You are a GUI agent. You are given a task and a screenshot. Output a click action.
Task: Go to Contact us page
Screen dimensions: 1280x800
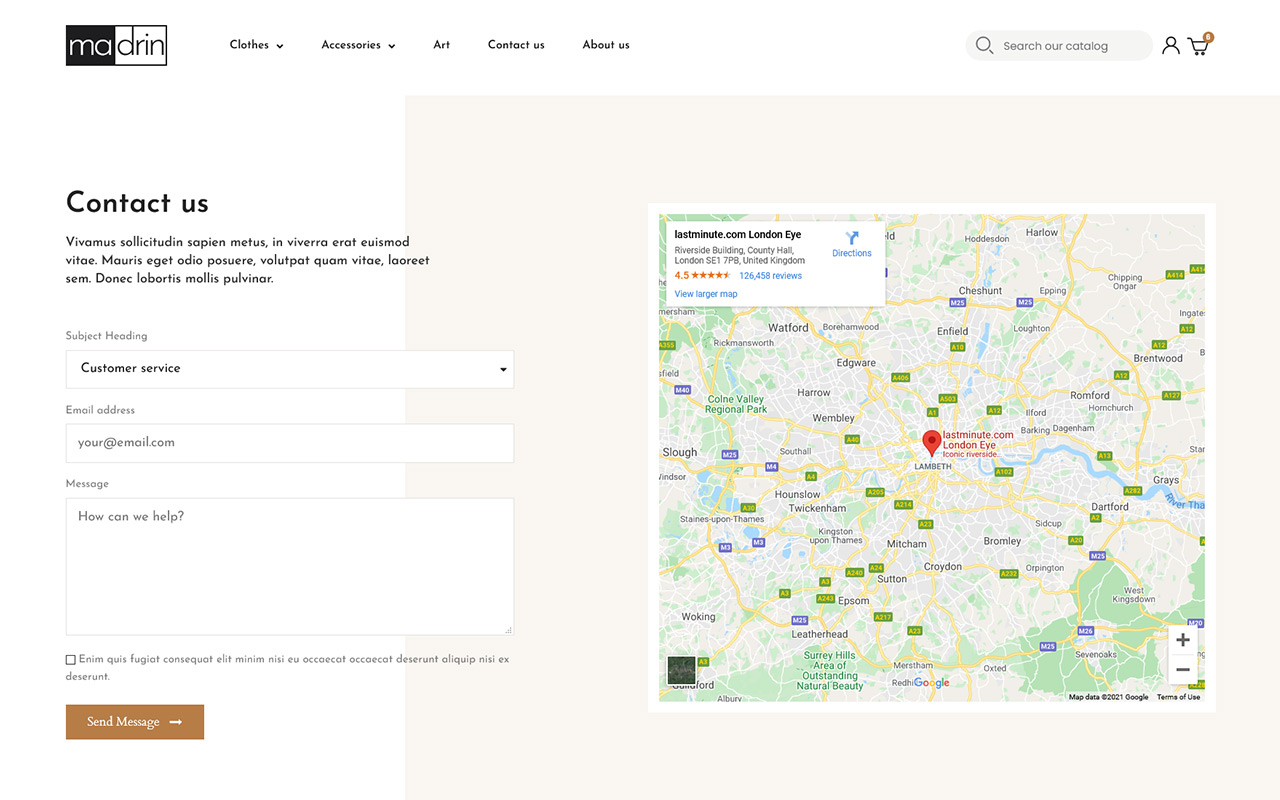click(516, 45)
